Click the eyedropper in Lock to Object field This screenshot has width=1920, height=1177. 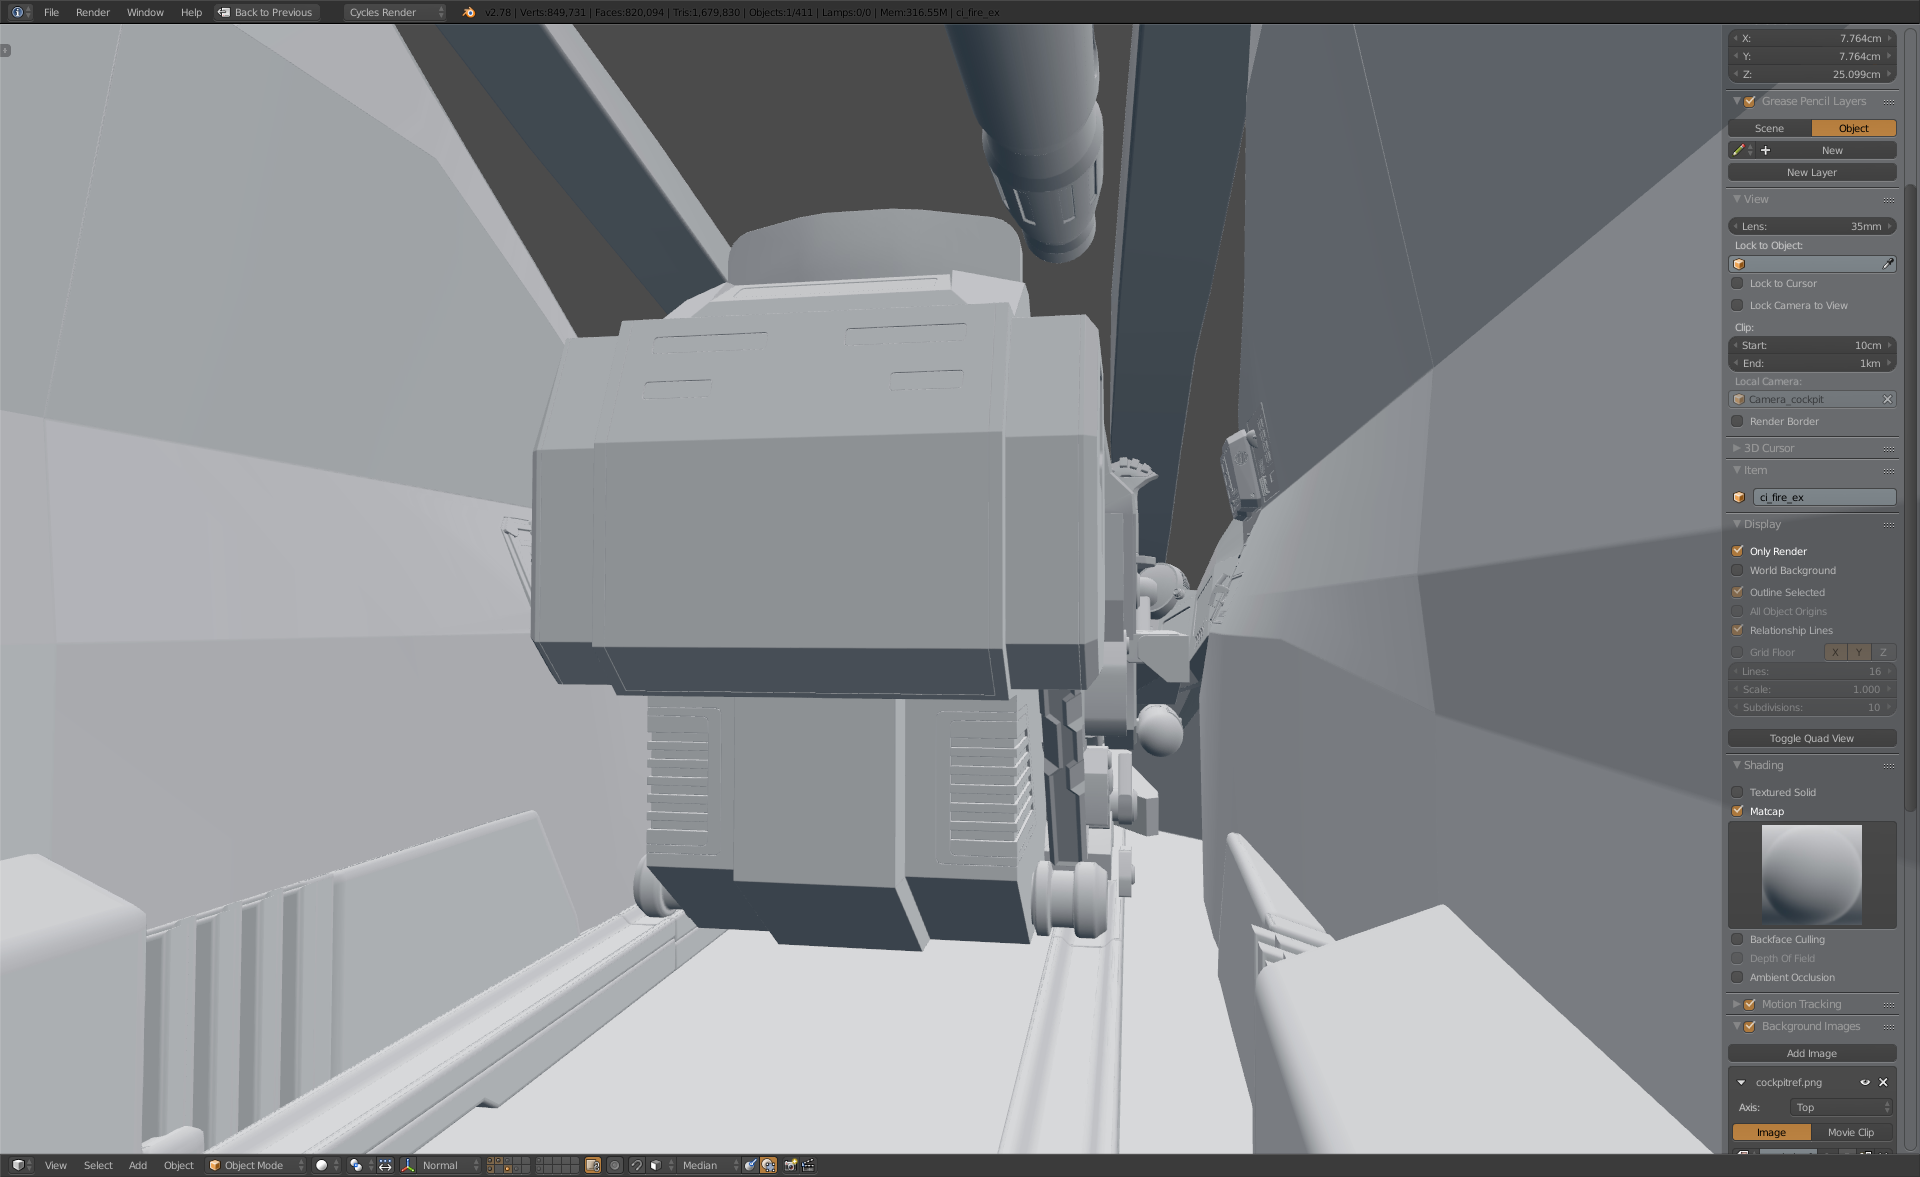[x=1887, y=264]
